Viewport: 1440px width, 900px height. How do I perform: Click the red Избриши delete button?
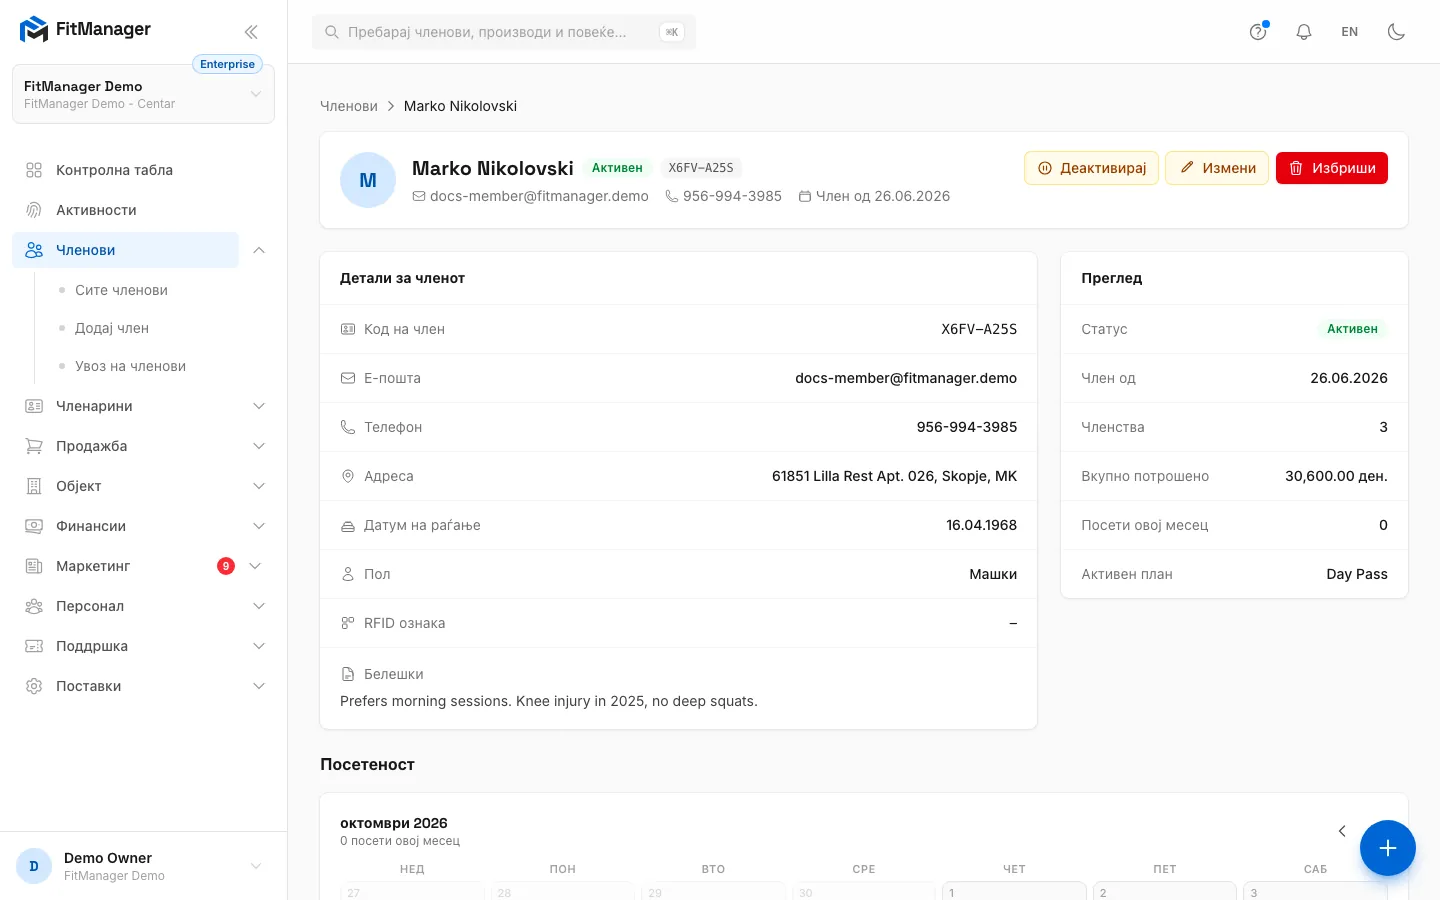[x=1332, y=168]
